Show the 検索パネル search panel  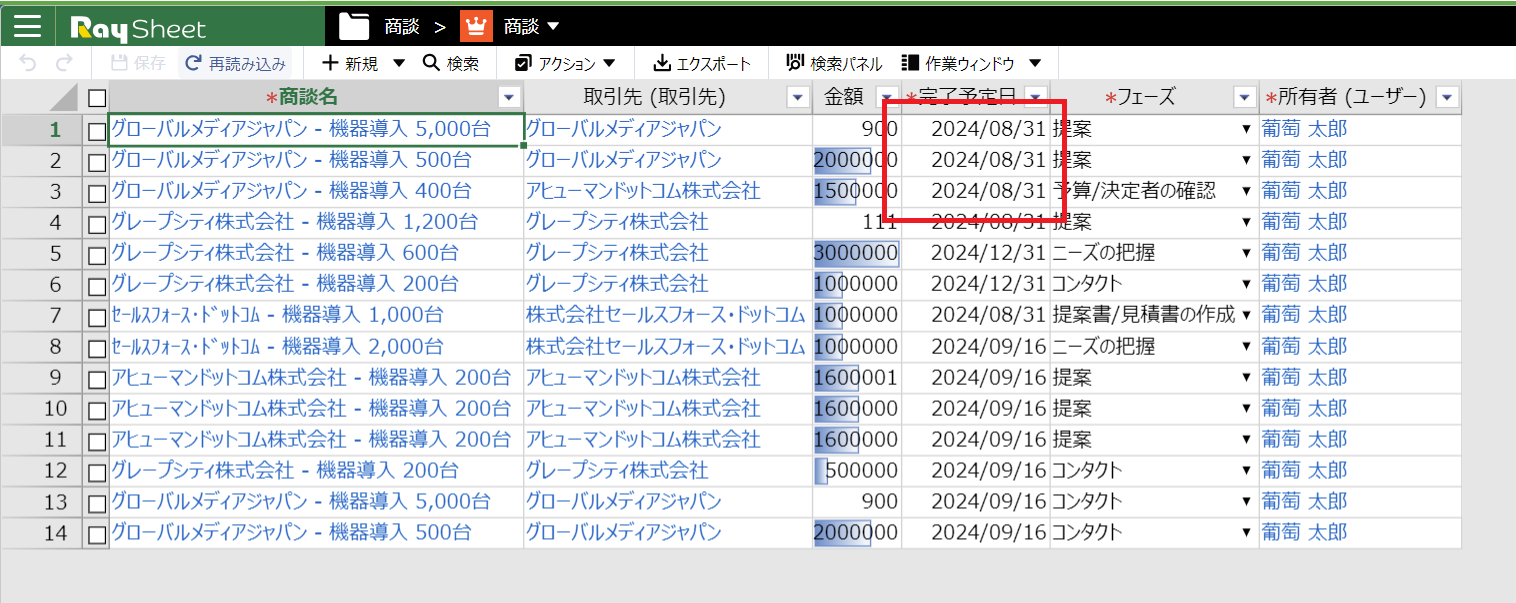(834, 63)
